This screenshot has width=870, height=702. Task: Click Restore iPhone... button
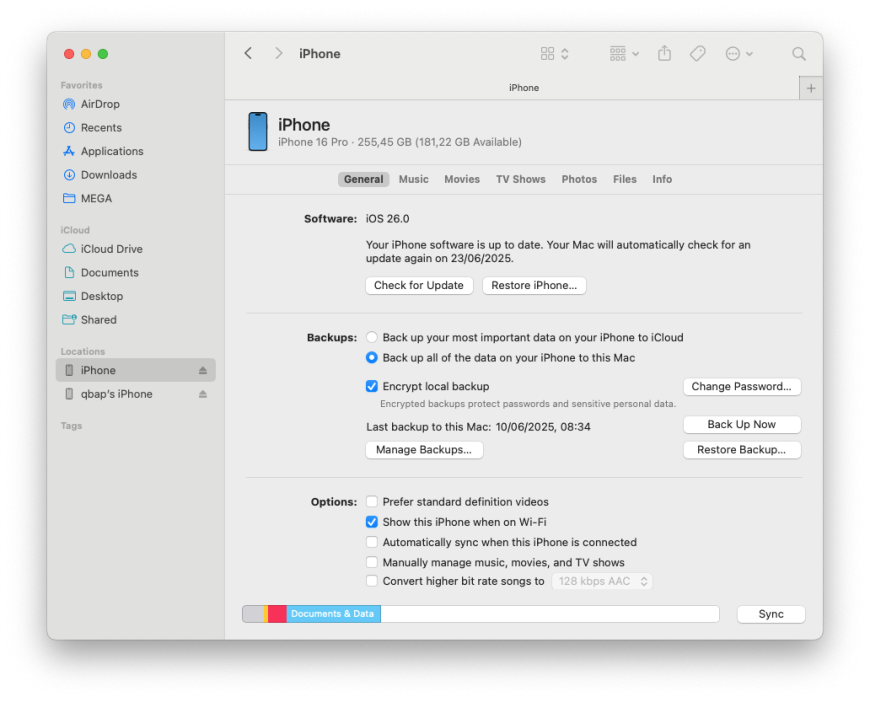click(534, 285)
